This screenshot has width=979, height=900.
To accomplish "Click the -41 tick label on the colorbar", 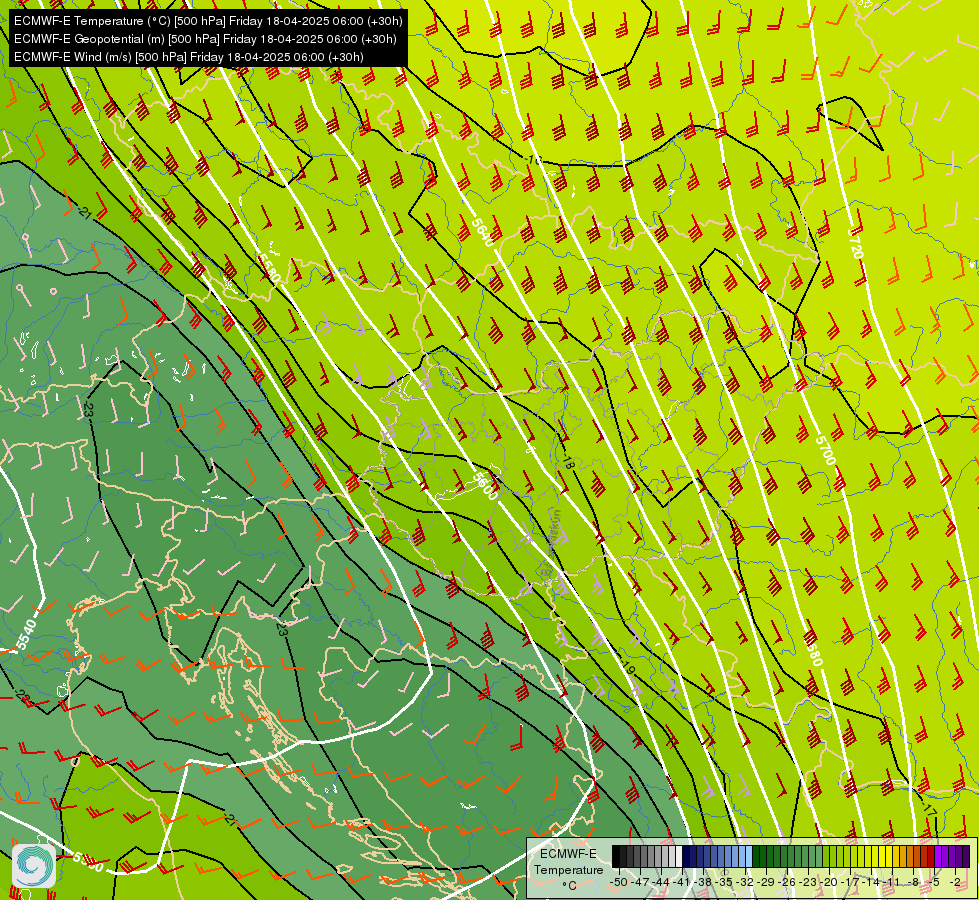I will 681,882.
